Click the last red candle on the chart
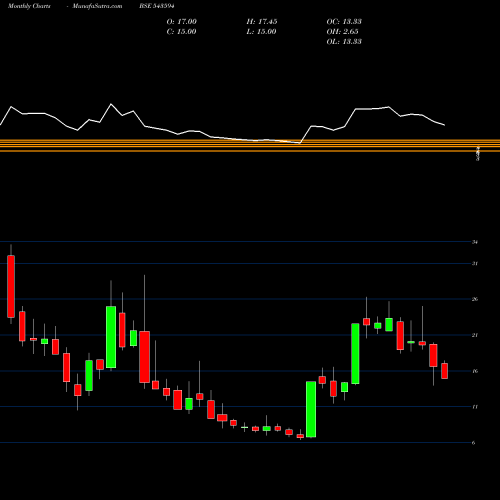This screenshot has height=500, width=500. pyautogui.click(x=444, y=371)
